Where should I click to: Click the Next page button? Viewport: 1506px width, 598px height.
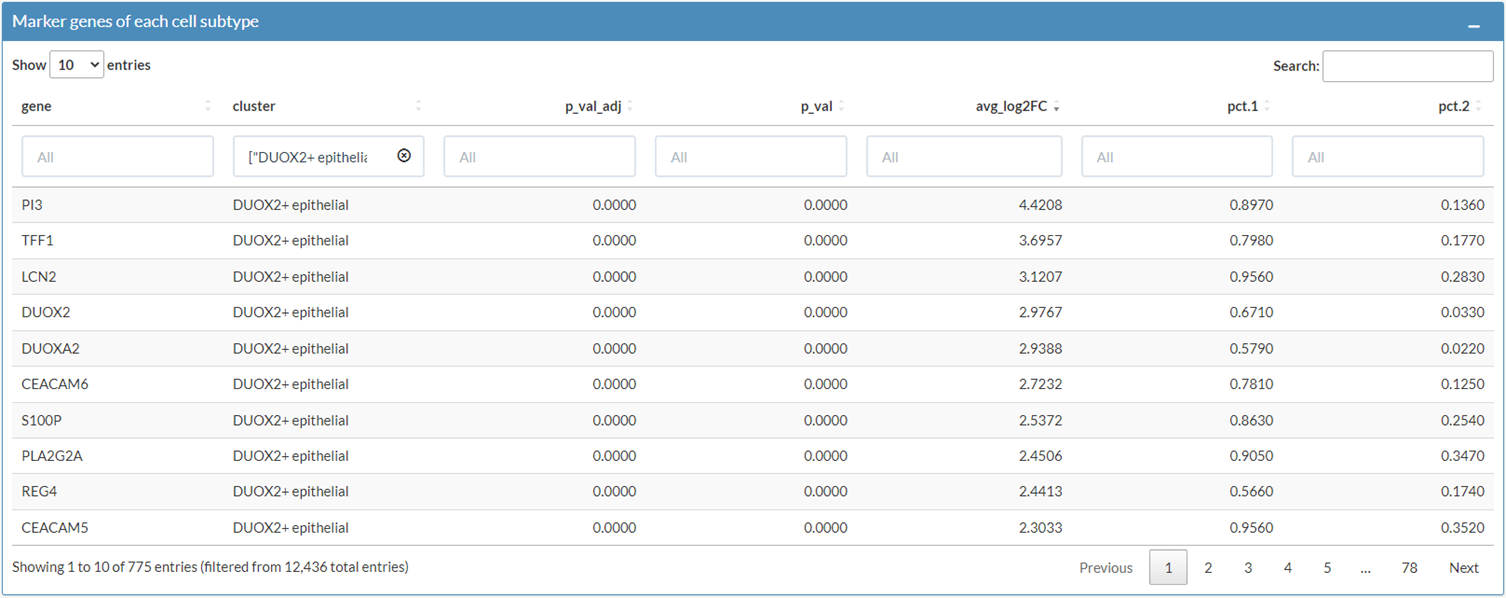click(x=1463, y=568)
